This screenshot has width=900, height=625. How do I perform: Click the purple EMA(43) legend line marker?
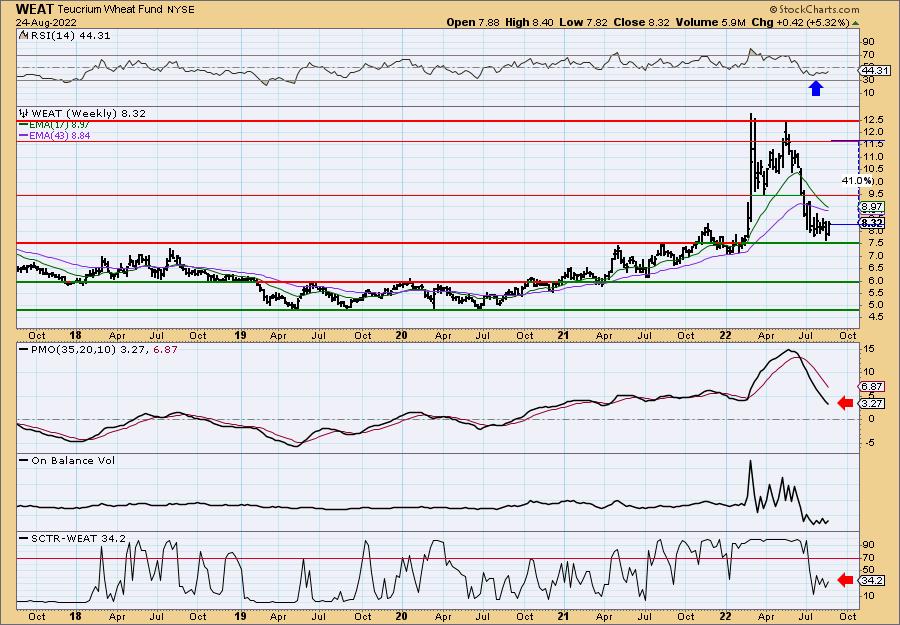pyautogui.click(x=22, y=136)
